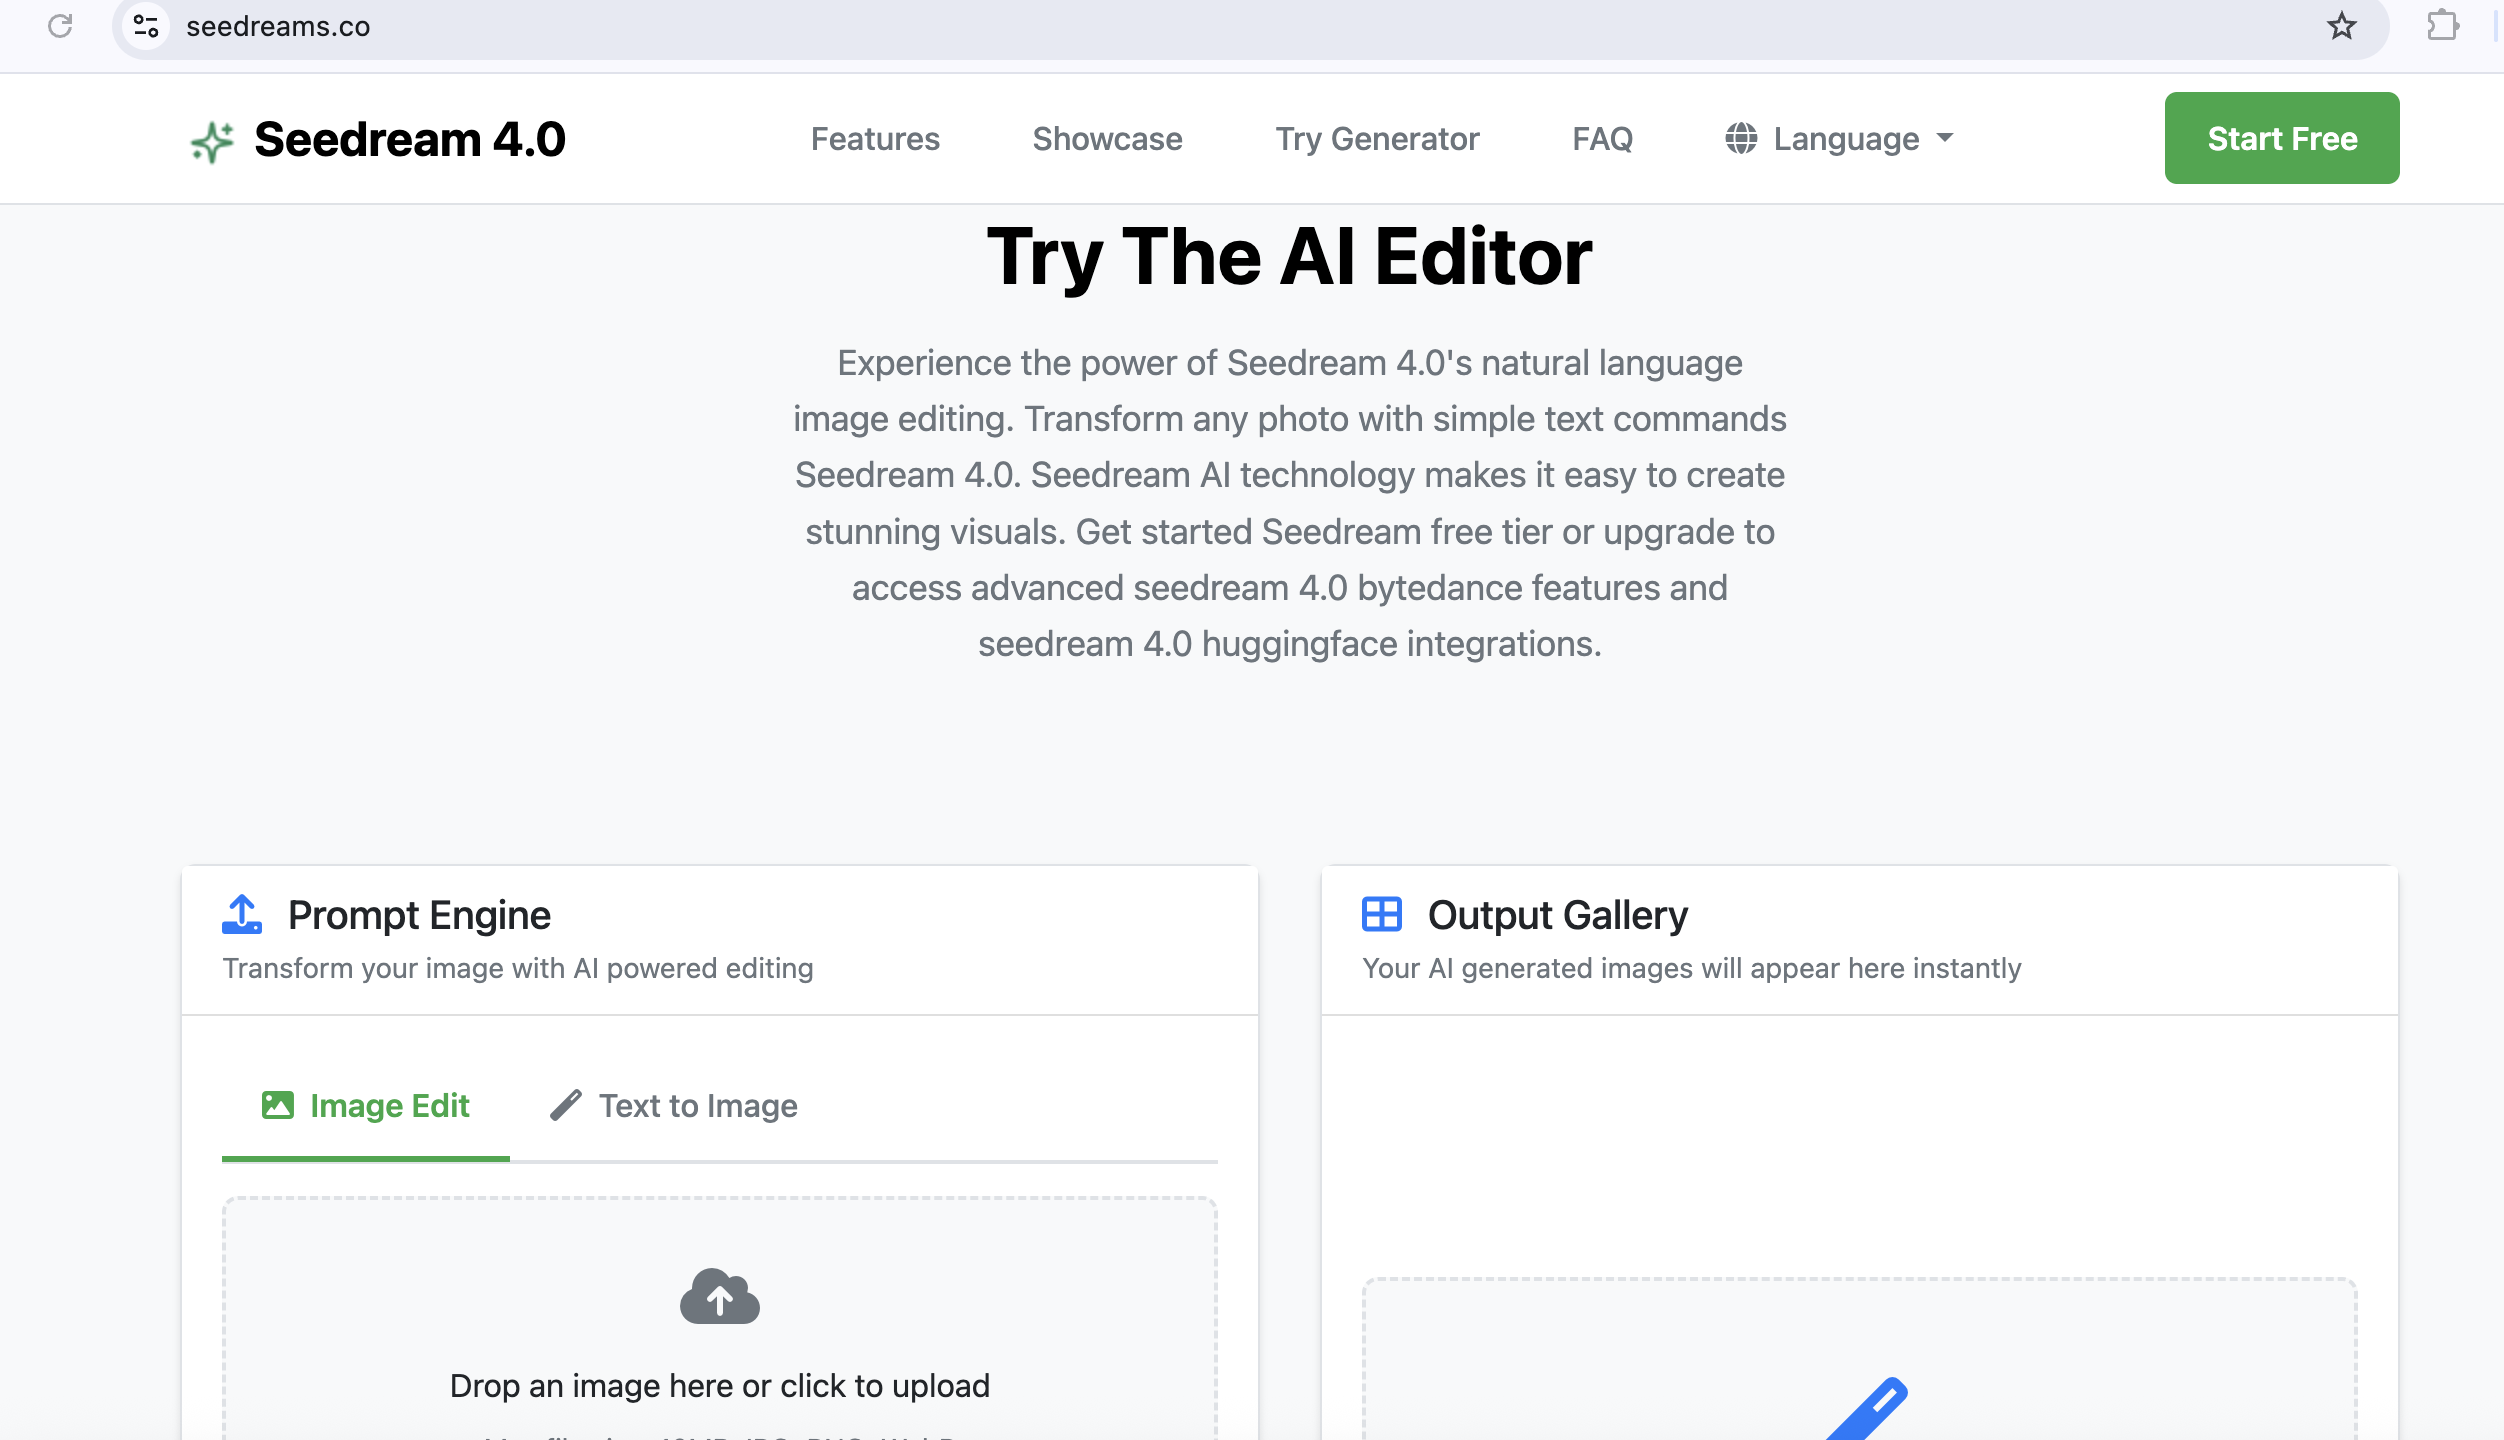The height and width of the screenshot is (1440, 2504).
Task: Click the Language dropdown caret arrow
Action: coord(1945,138)
